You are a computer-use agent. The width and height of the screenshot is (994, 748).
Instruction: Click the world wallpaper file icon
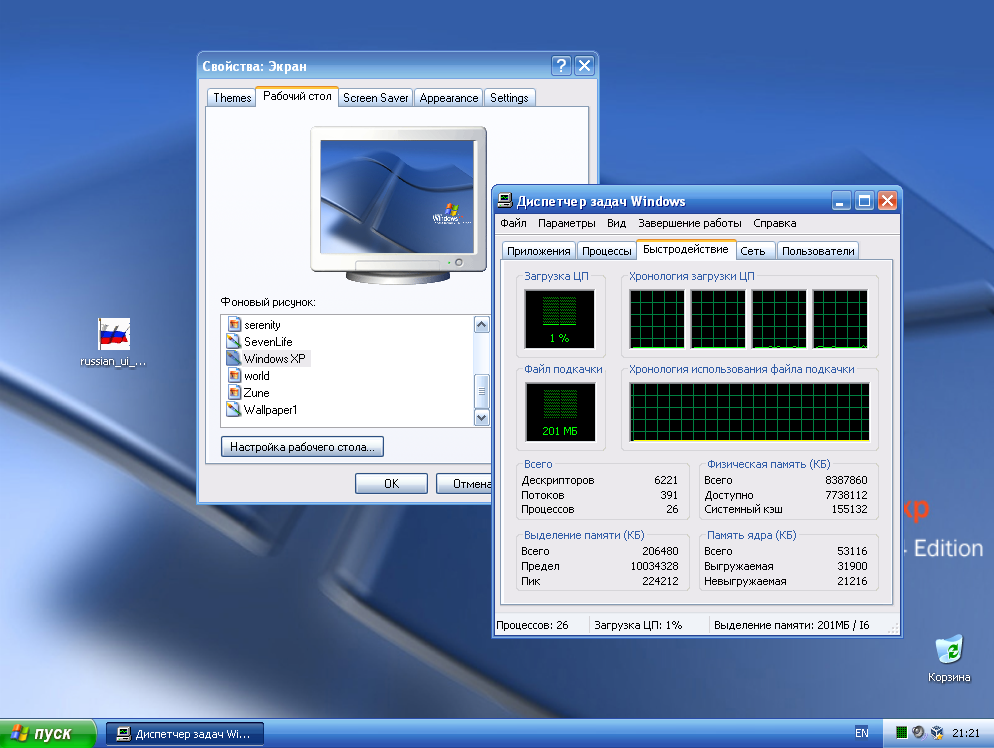234,375
